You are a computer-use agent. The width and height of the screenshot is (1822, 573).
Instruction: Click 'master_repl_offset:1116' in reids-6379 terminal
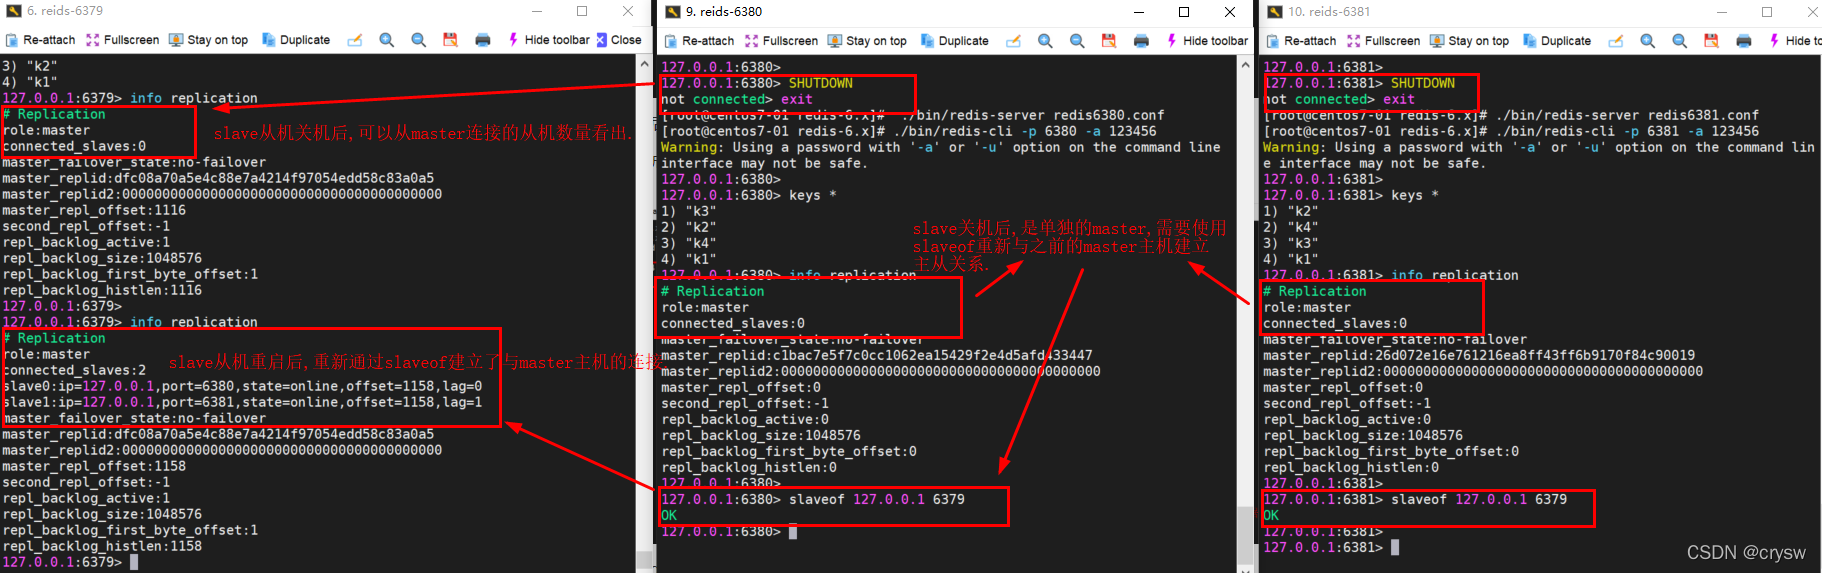point(94,210)
